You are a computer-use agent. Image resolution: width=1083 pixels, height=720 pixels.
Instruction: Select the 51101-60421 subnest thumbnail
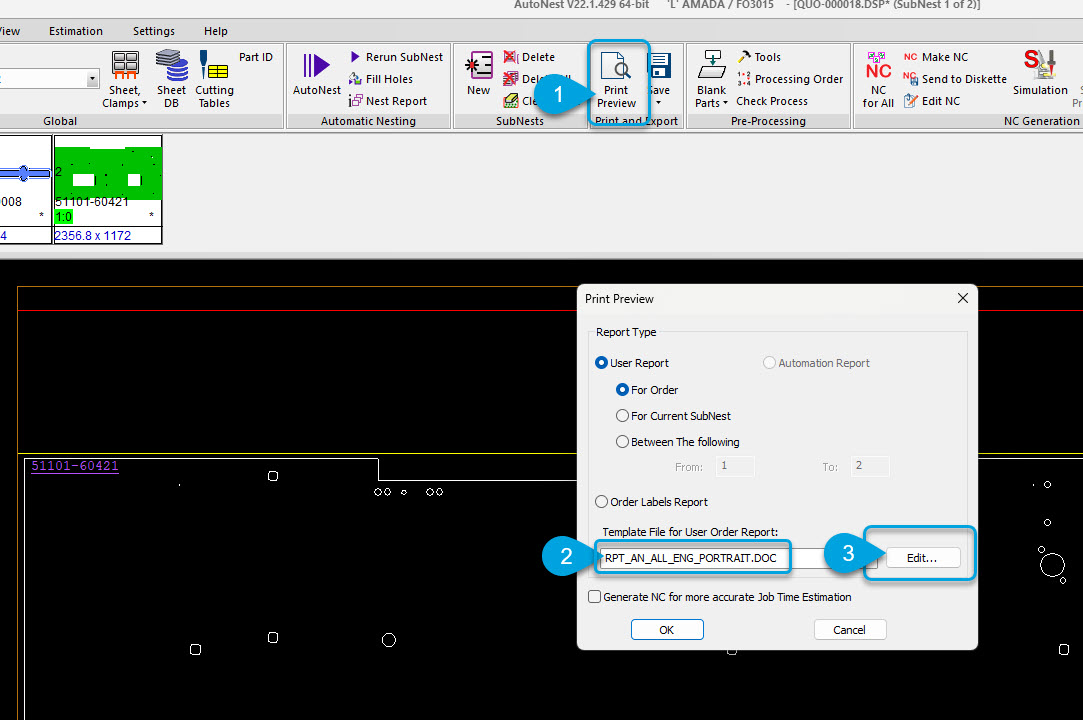(x=108, y=189)
